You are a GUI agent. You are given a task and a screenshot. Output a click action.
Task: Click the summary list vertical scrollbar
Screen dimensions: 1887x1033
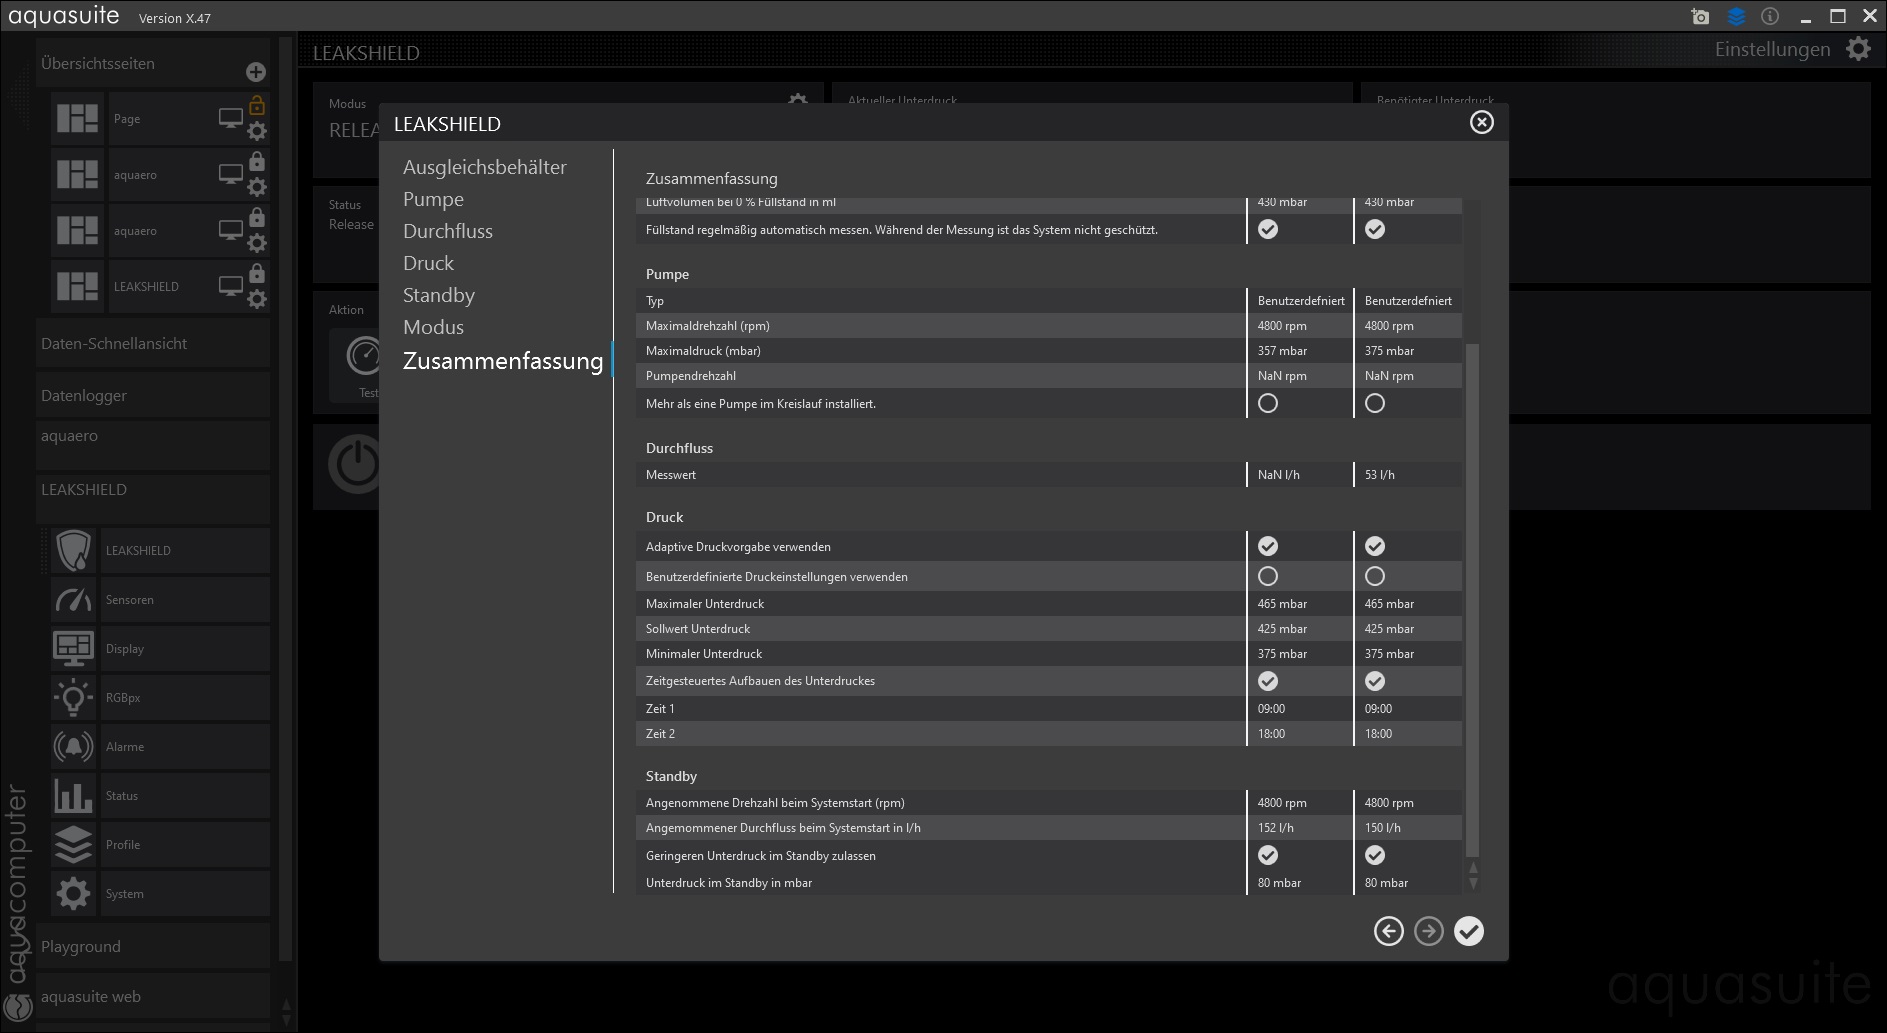(x=1472, y=600)
